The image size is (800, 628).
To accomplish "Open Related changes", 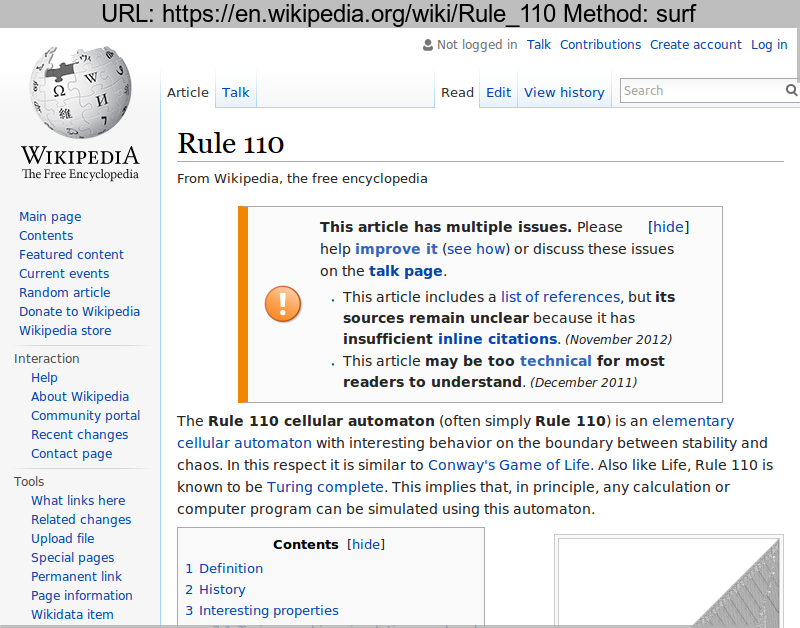I will tap(81, 519).
